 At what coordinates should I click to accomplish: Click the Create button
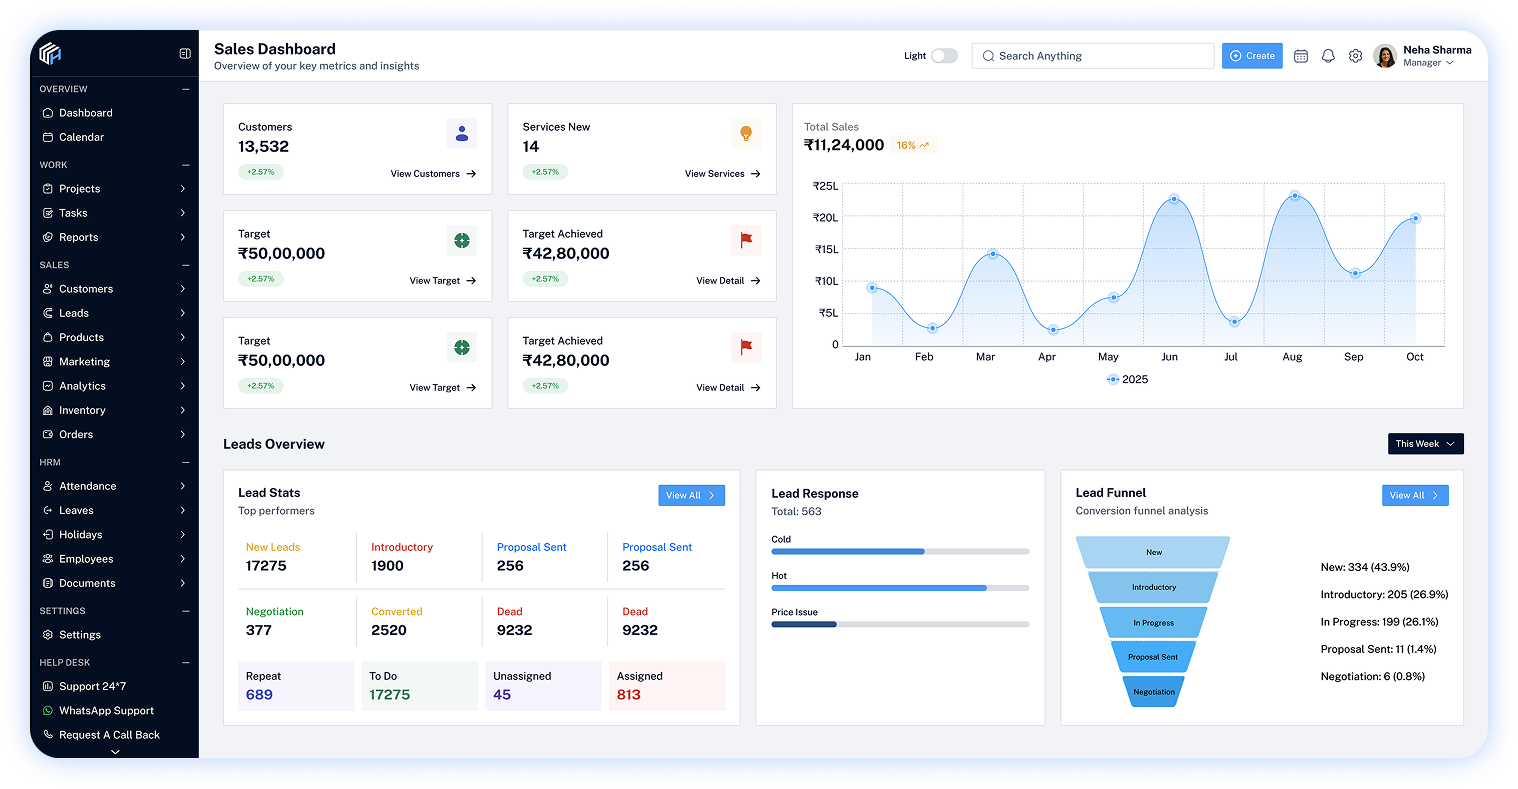click(x=1252, y=56)
